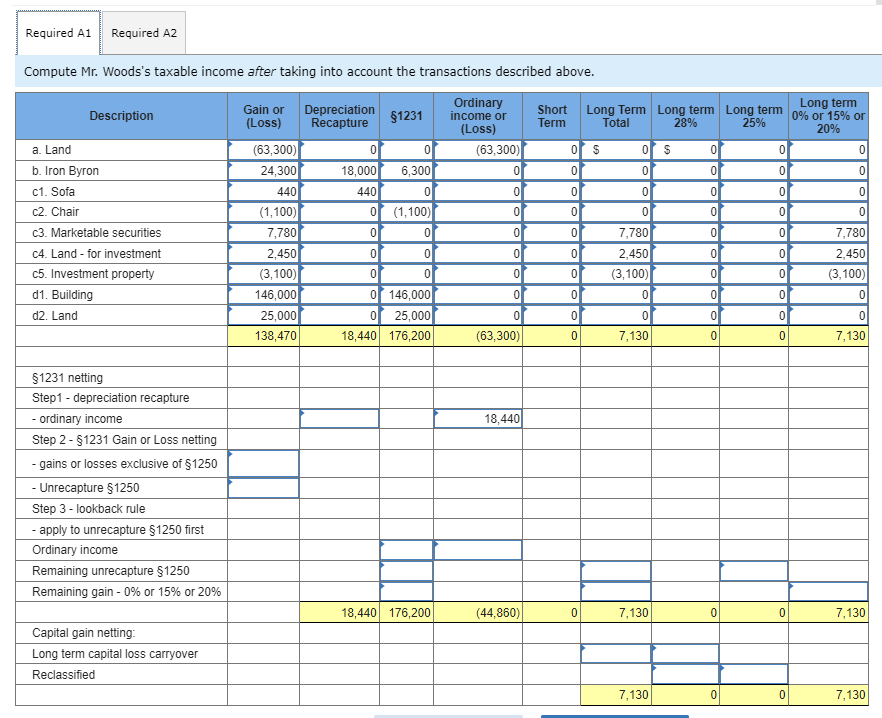Click Building §1231 cell showing 146,000
This screenshot has height=718, width=882.
406,294
